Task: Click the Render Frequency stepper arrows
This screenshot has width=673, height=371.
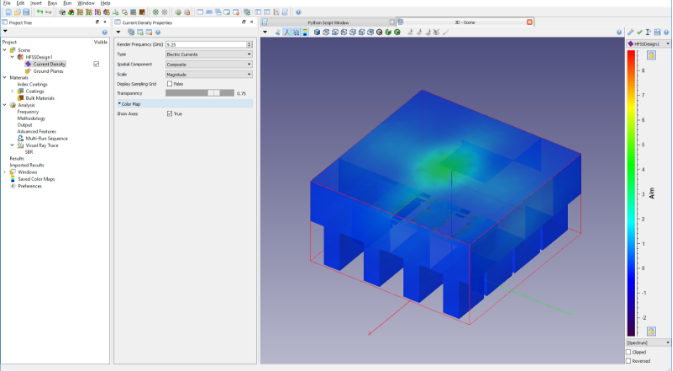Action: pos(249,45)
